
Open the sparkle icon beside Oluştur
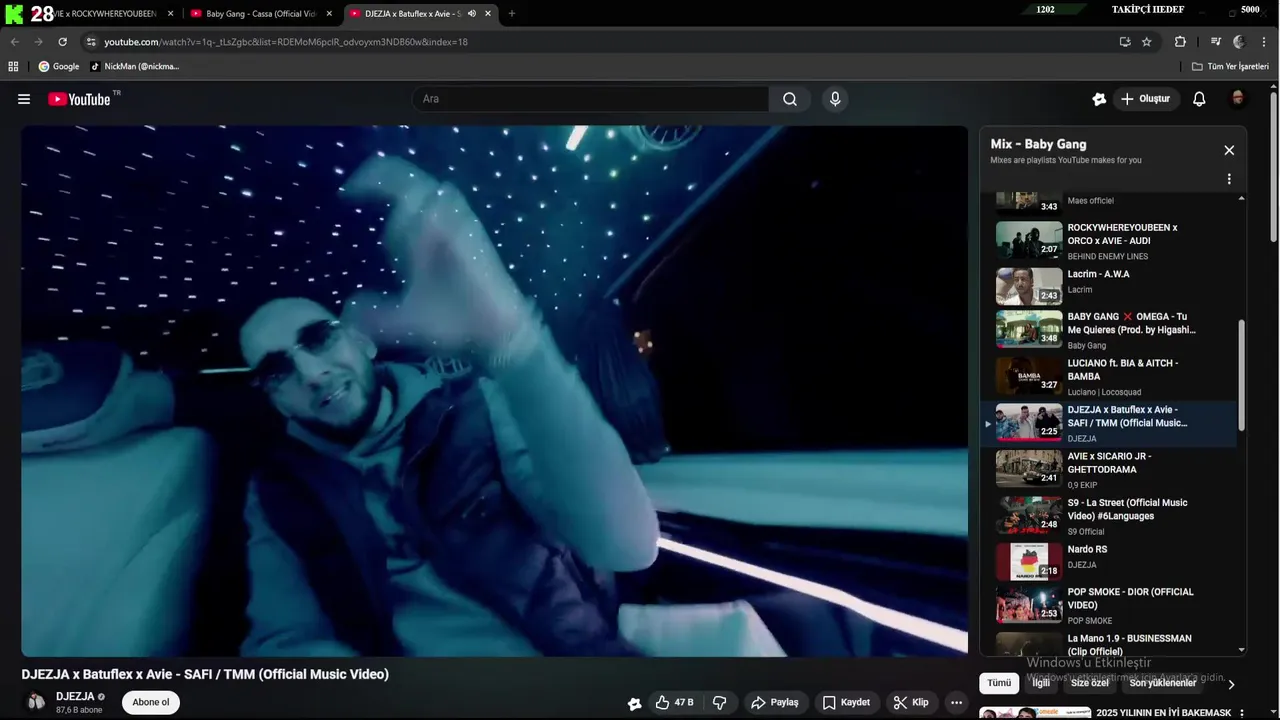point(1099,99)
